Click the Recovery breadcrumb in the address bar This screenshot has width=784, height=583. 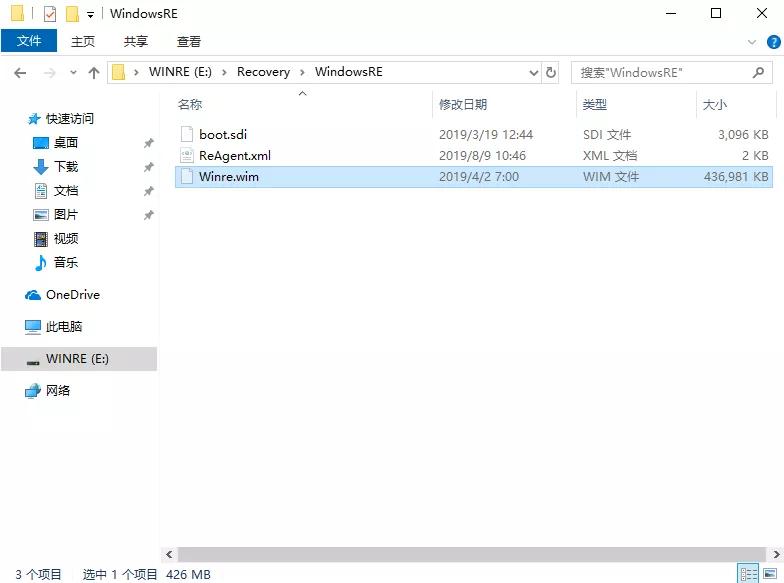coord(263,72)
